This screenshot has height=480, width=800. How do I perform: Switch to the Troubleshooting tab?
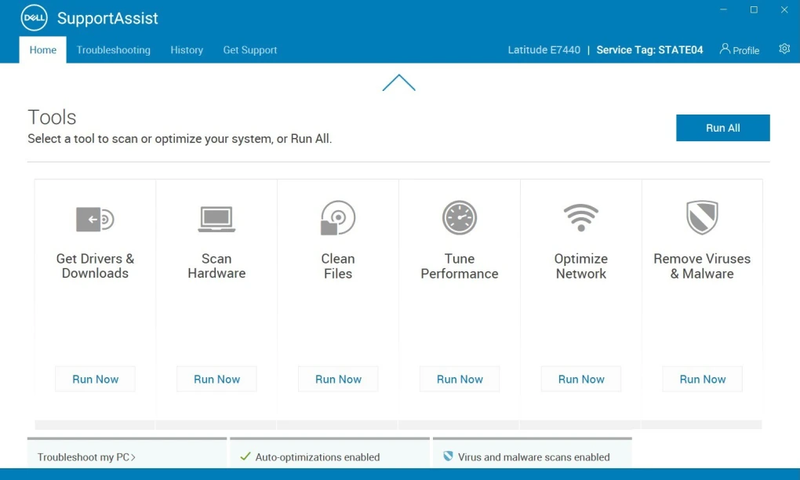click(x=113, y=50)
